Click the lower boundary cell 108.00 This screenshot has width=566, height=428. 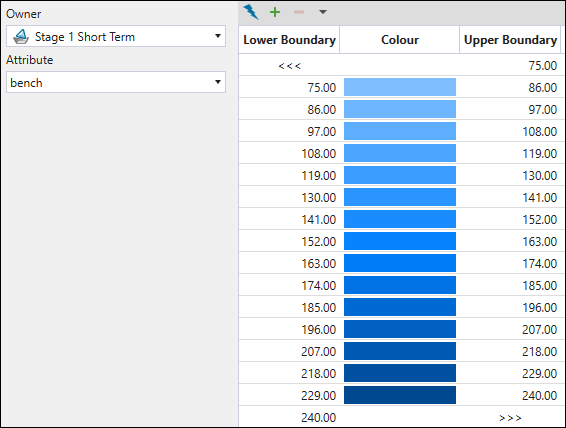click(x=289, y=153)
